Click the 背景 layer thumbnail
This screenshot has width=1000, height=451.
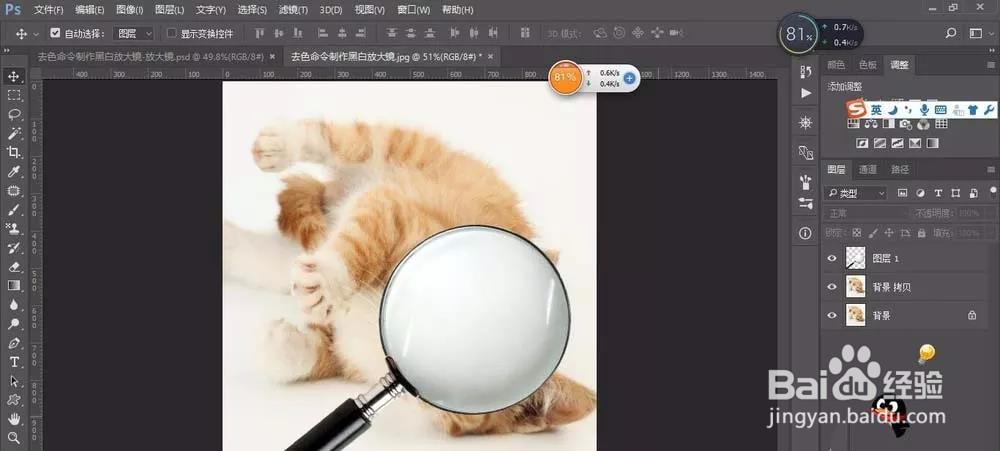(x=855, y=314)
